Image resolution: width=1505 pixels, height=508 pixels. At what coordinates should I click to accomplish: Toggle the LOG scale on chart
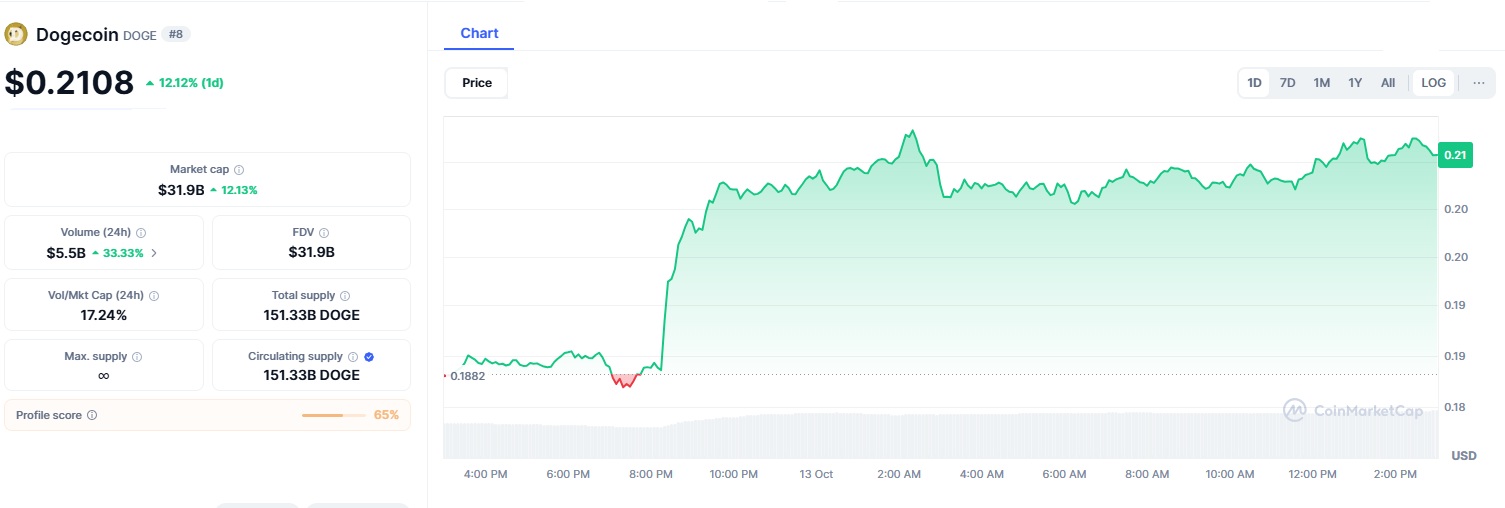(1433, 83)
